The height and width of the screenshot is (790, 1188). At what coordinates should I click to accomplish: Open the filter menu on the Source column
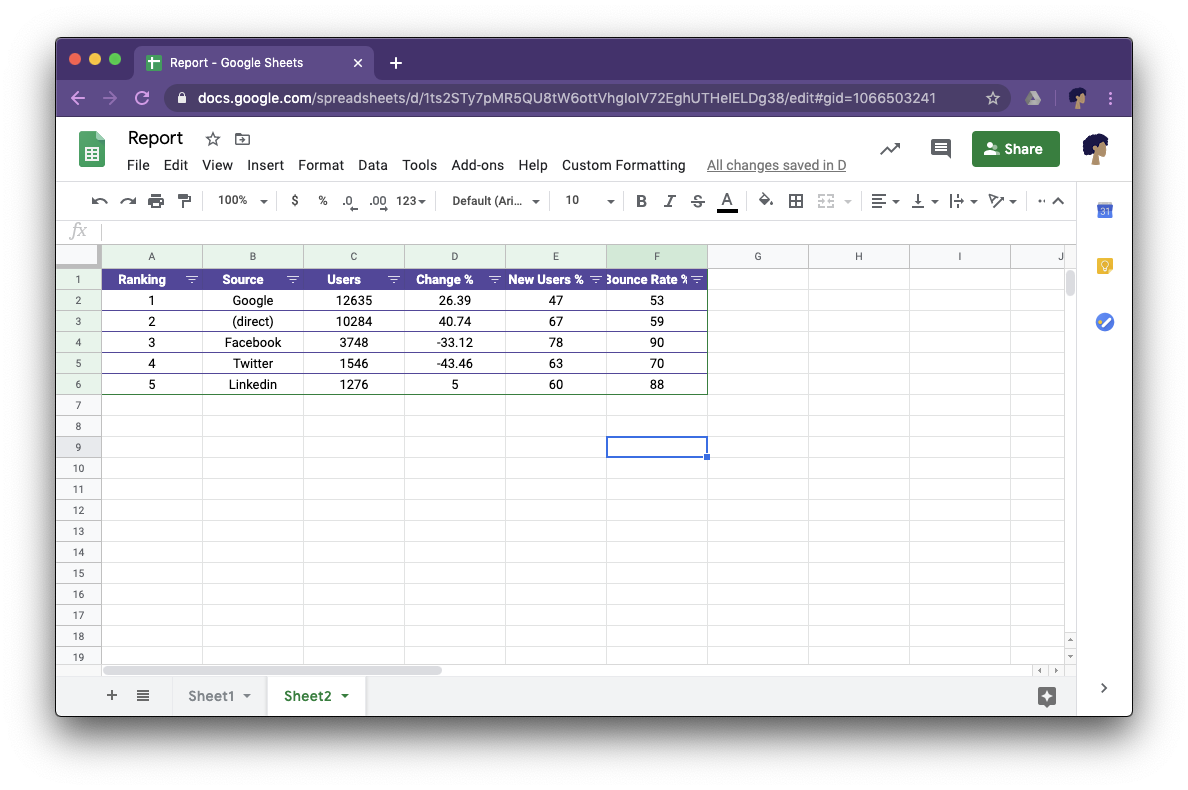coord(292,279)
